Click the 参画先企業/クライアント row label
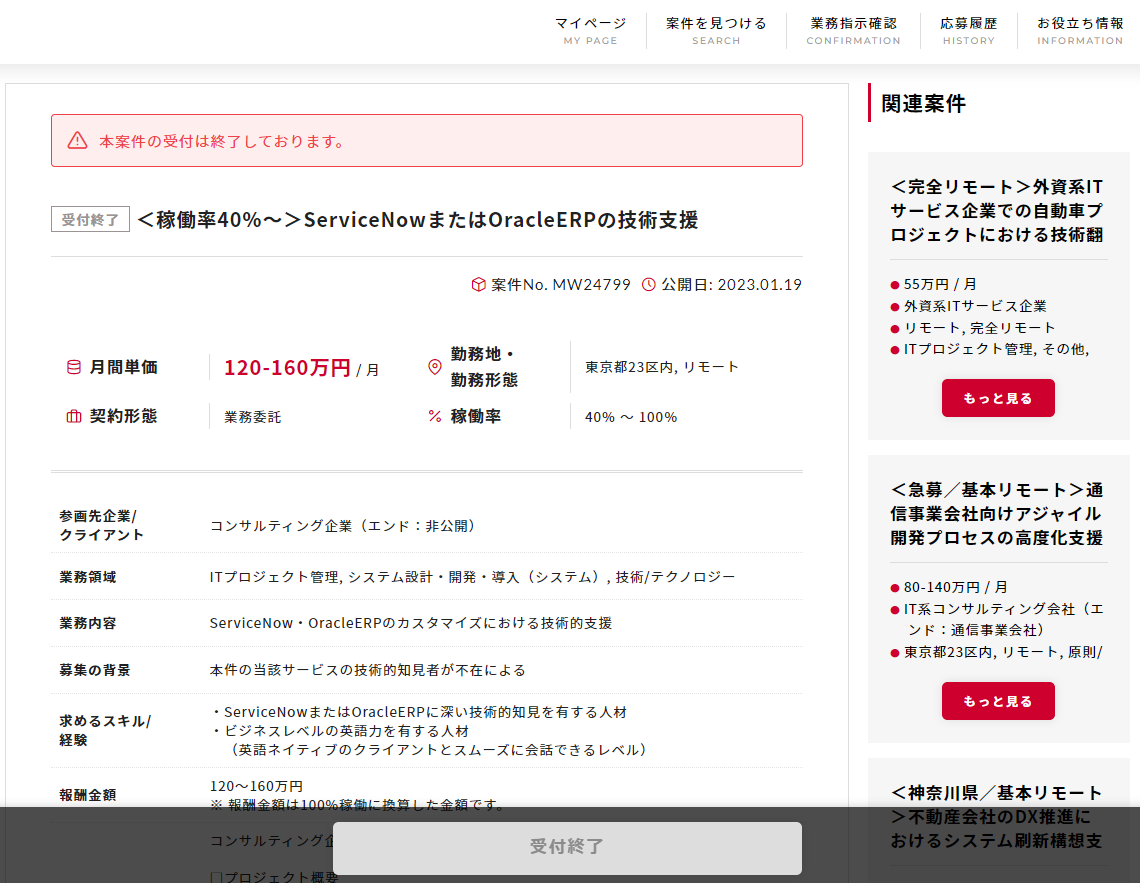This screenshot has width=1140, height=883. 102,525
